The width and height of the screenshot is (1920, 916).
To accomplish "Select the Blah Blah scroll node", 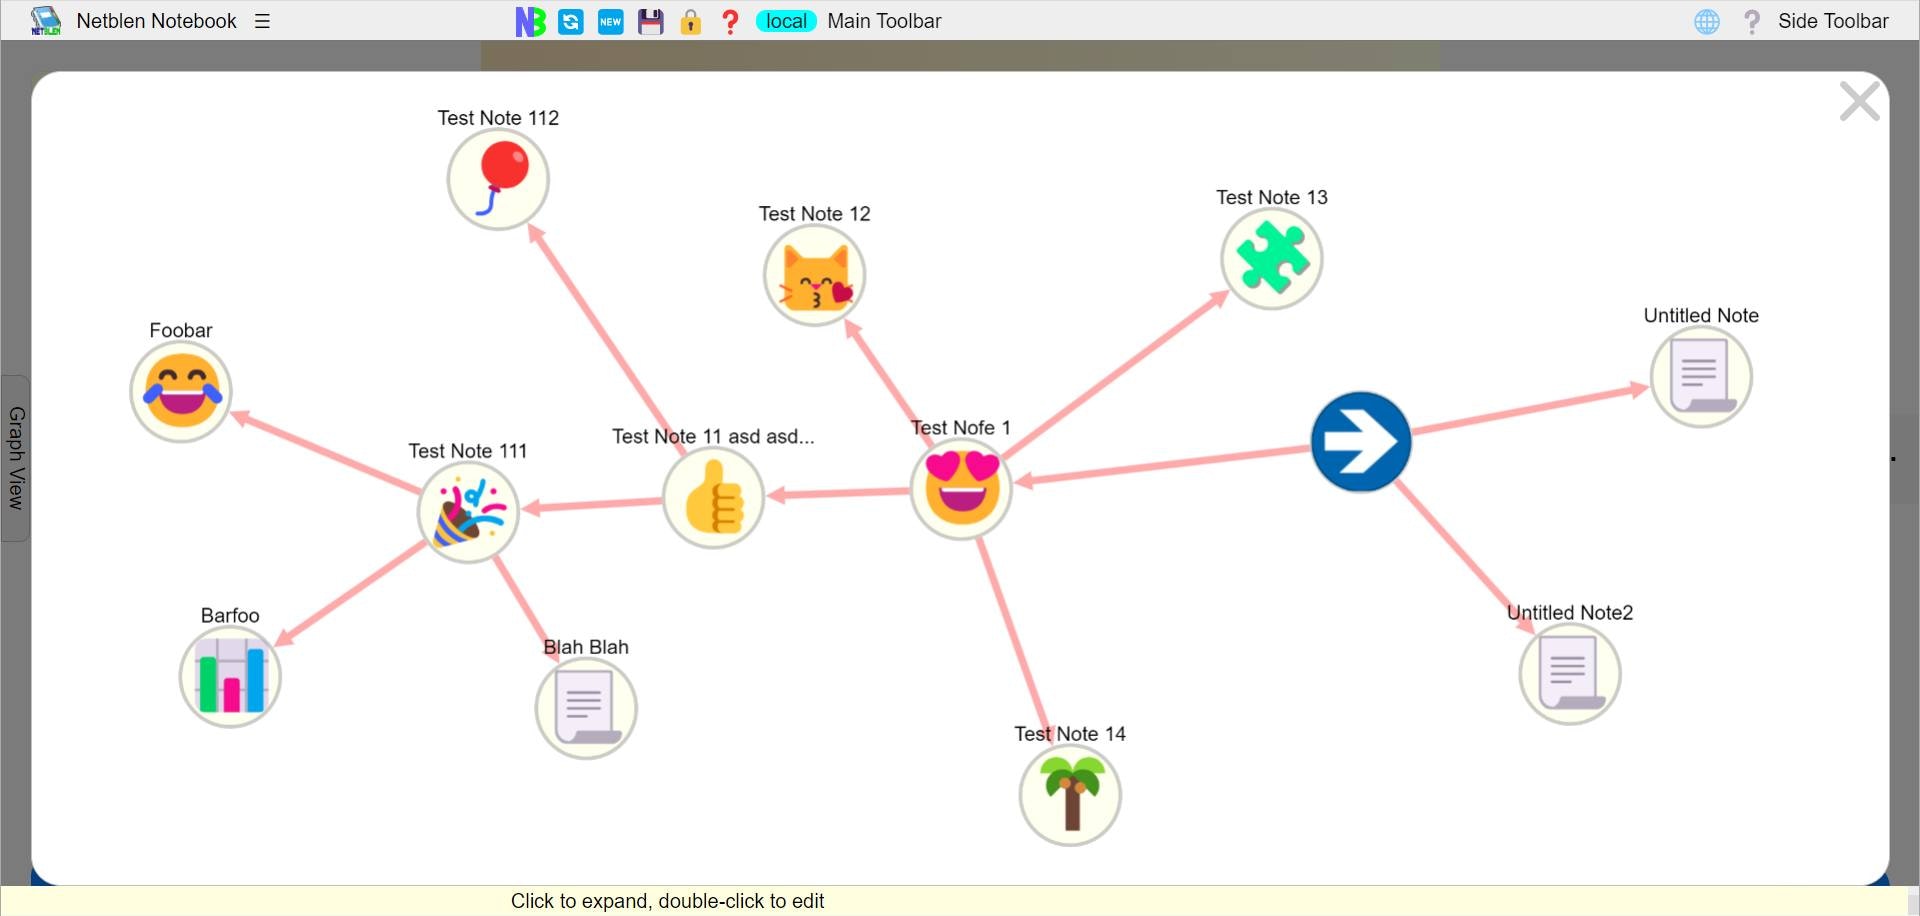I will pyautogui.click(x=586, y=708).
